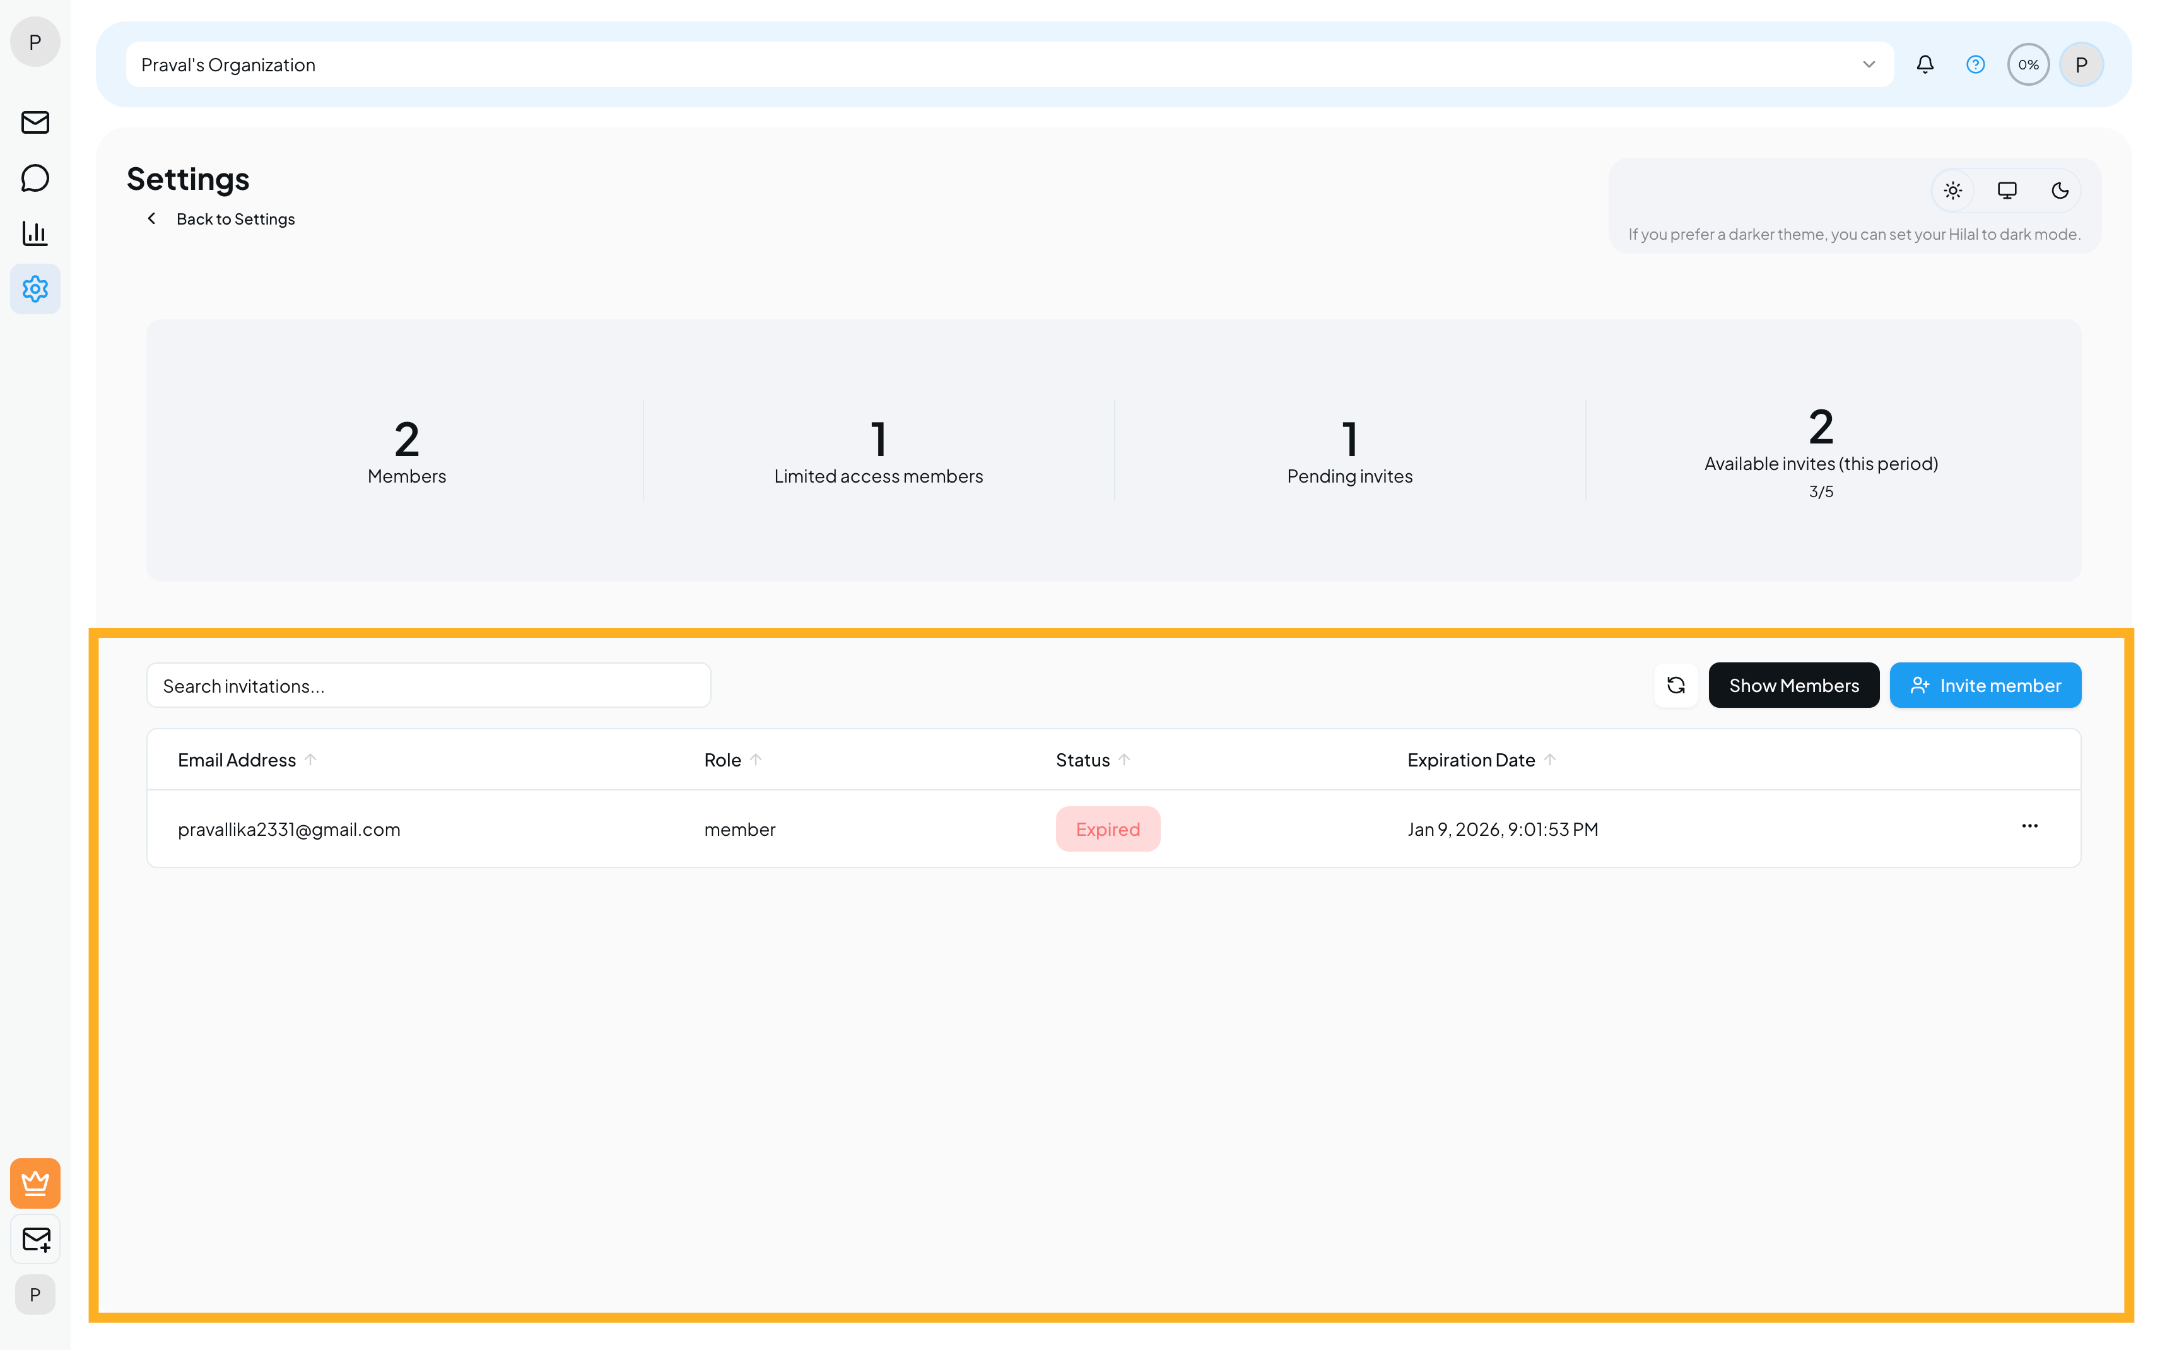
Task: Enable light theme with the sun icon
Action: pos(1952,190)
